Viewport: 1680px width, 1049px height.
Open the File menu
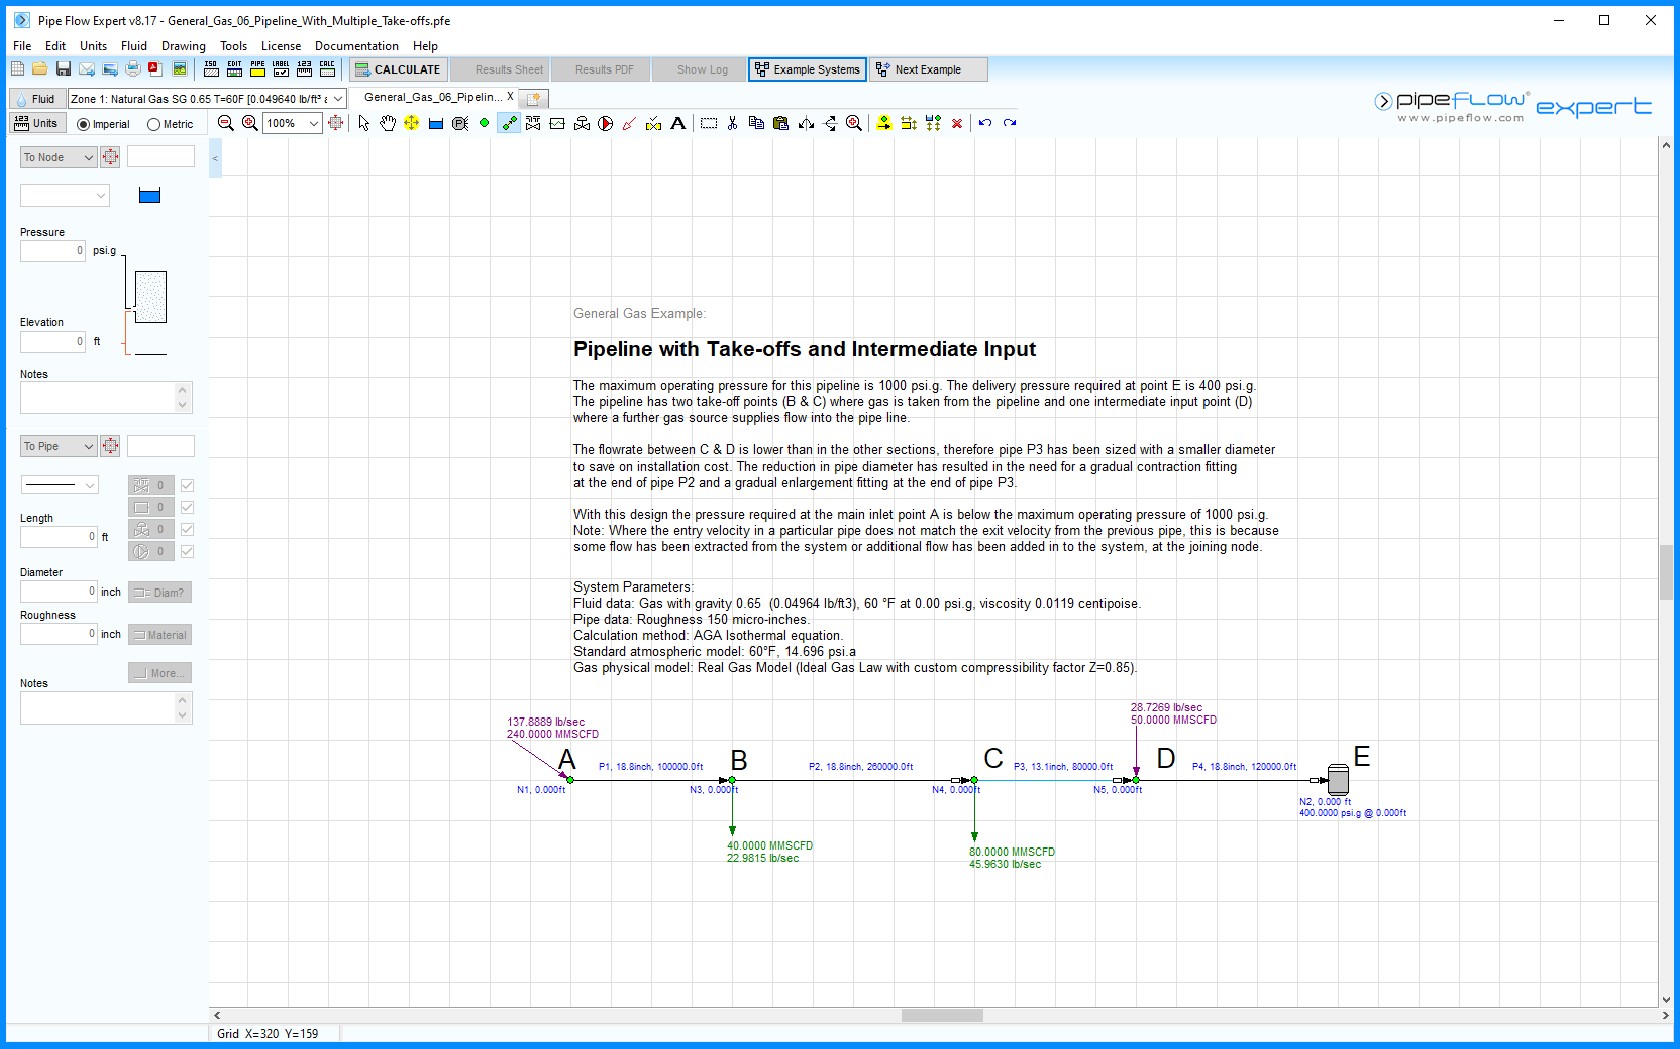click(22, 46)
